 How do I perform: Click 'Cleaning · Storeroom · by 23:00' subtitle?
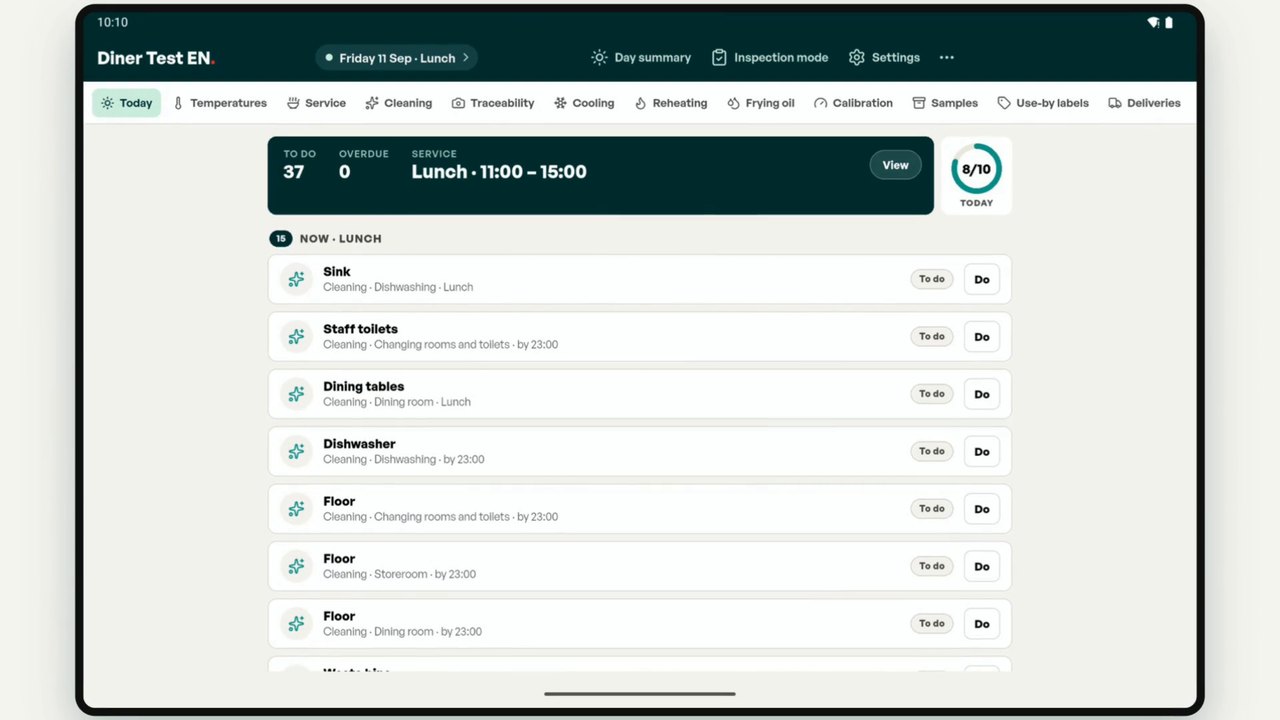[399, 575]
